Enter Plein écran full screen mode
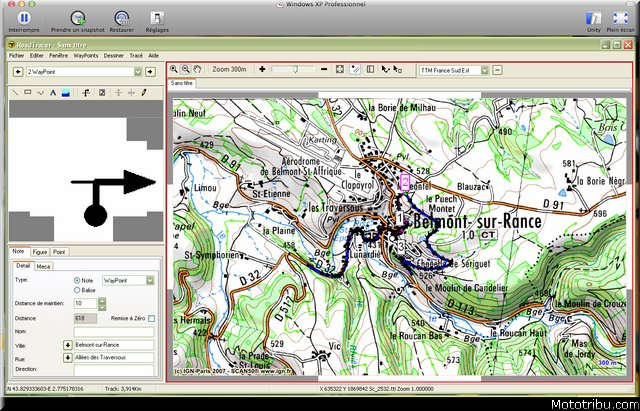The width and height of the screenshot is (640, 411). coord(620,18)
